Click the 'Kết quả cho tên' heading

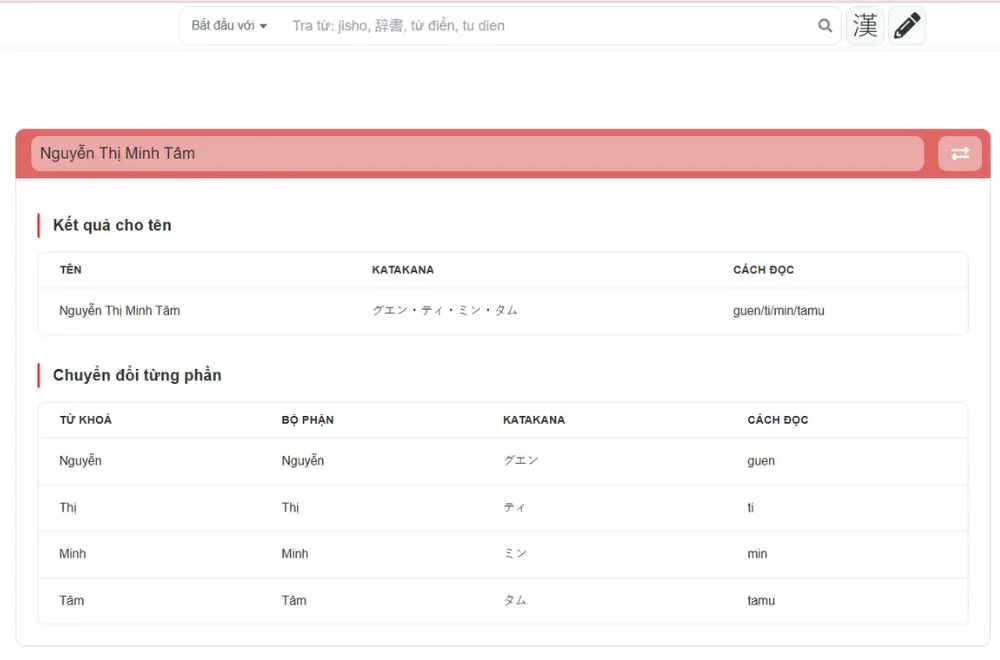[113, 225]
